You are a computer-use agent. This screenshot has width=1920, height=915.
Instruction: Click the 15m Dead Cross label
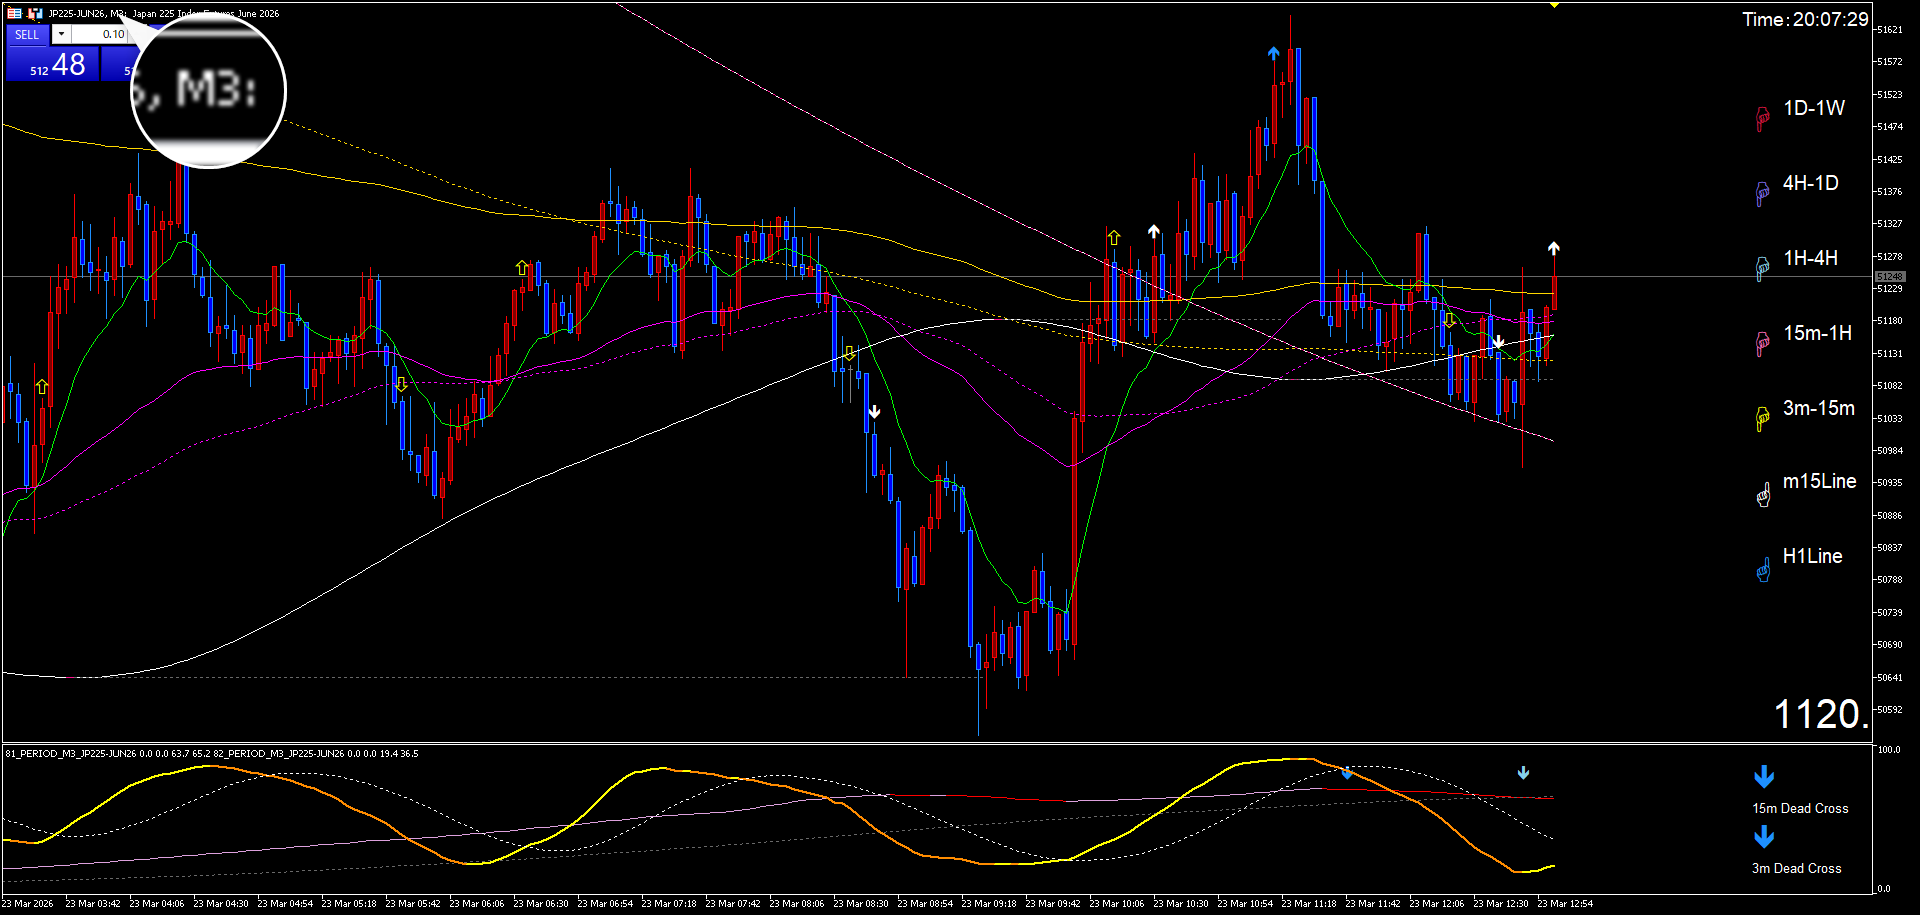tap(1800, 808)
